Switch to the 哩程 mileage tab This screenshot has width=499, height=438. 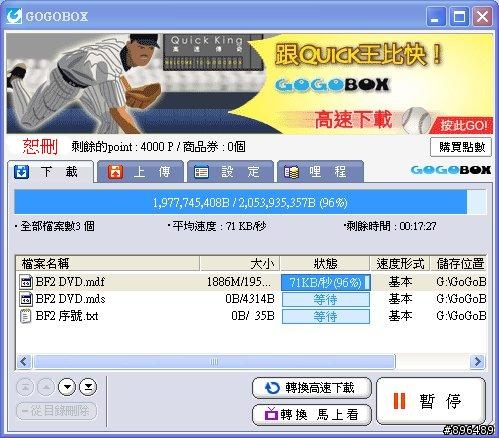pos(320,172)
